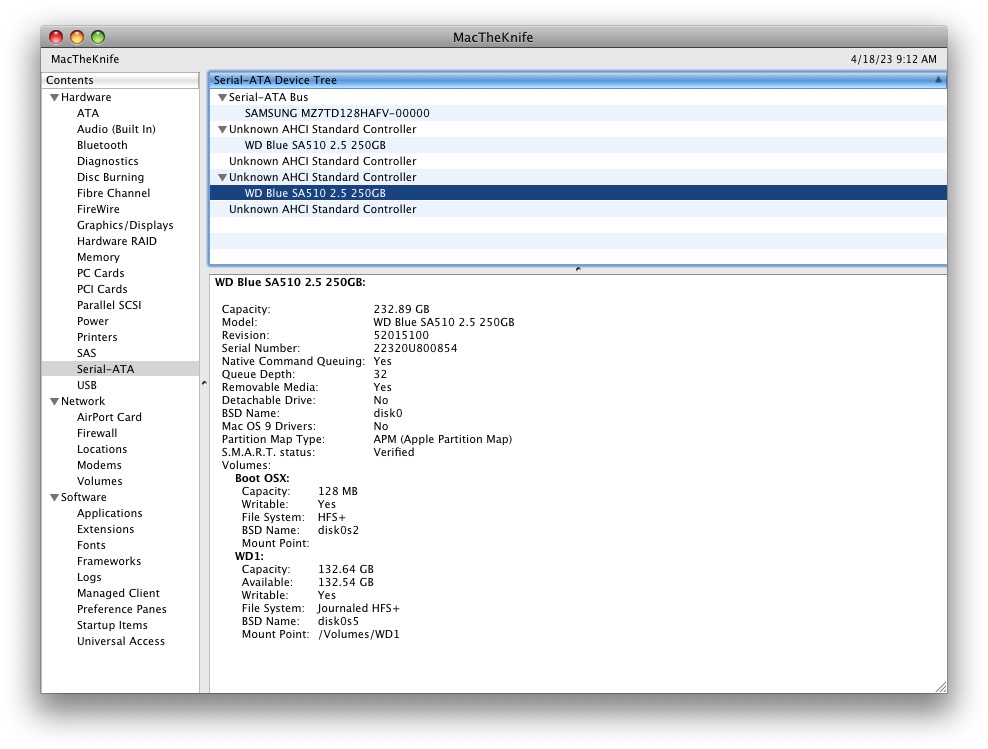This screenshot has width=988, height=749.
Task: Click the yellow minimize window button
Action: 77,37
